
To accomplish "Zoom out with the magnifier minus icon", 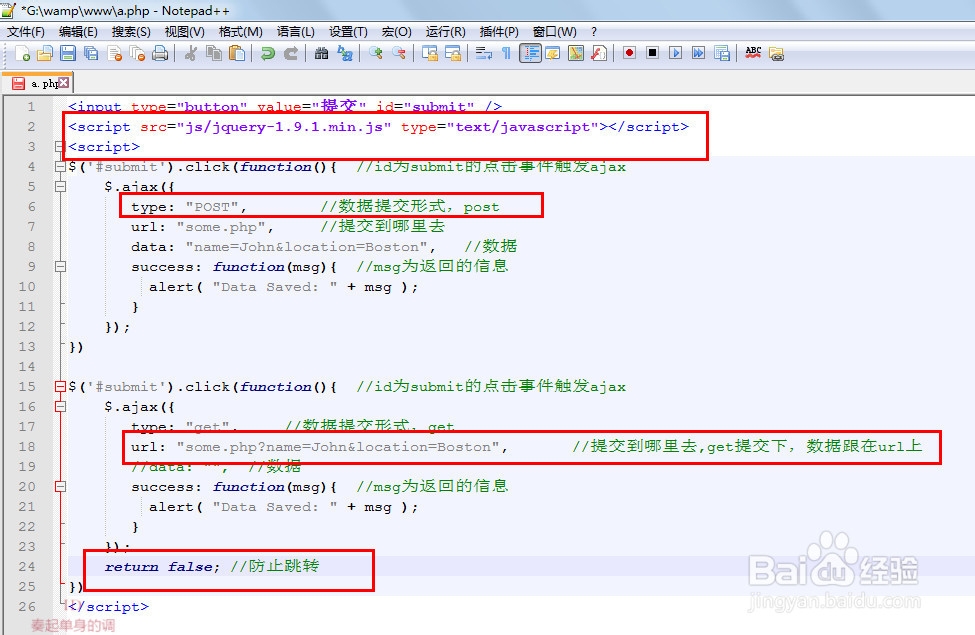I will coord(398,53).
